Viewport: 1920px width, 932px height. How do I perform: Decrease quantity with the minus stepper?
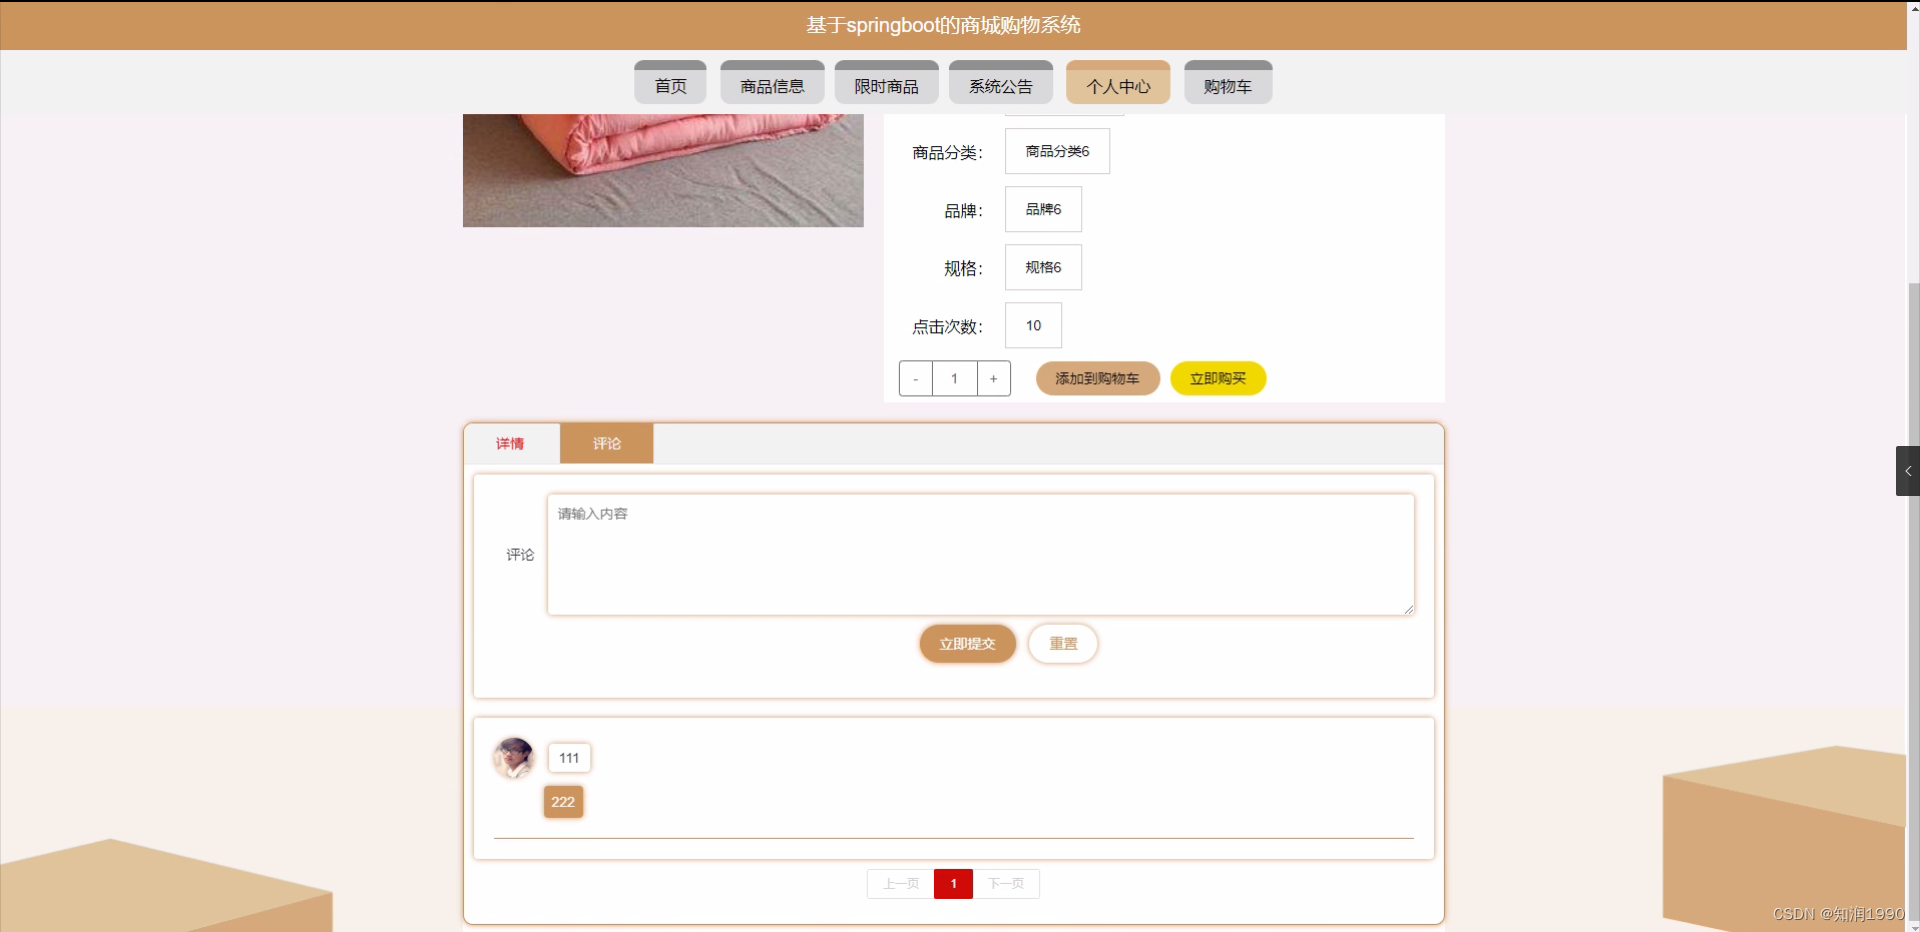coord(915,379)
